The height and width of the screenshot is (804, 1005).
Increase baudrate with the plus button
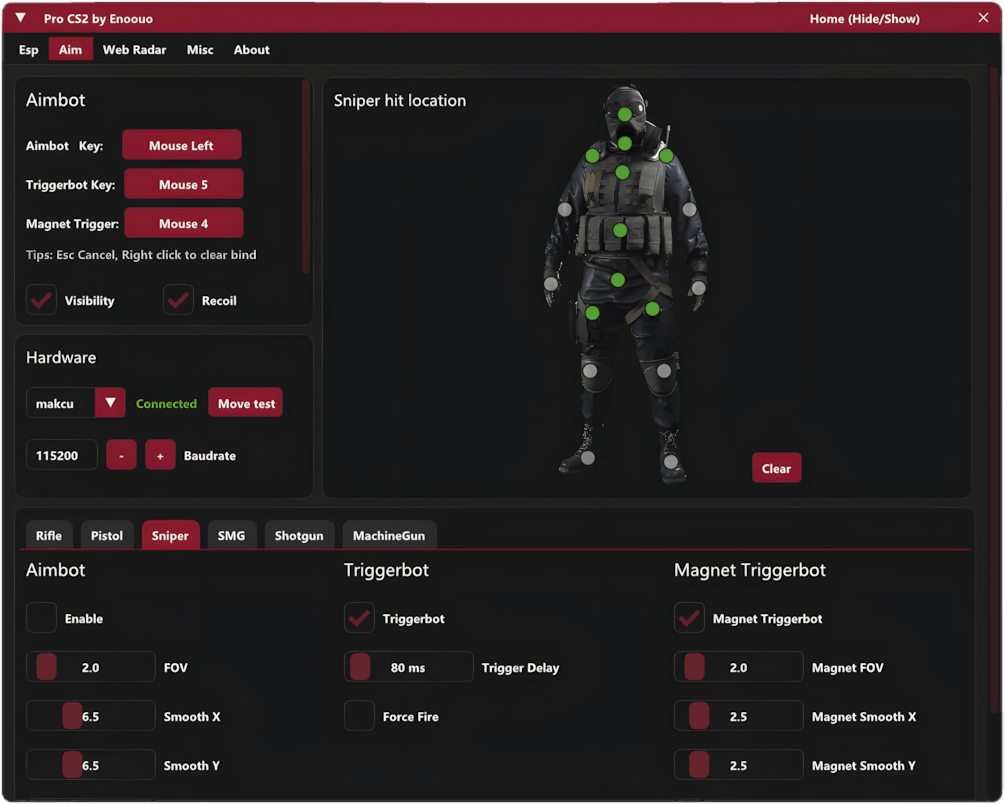click(x=160, y=455)
